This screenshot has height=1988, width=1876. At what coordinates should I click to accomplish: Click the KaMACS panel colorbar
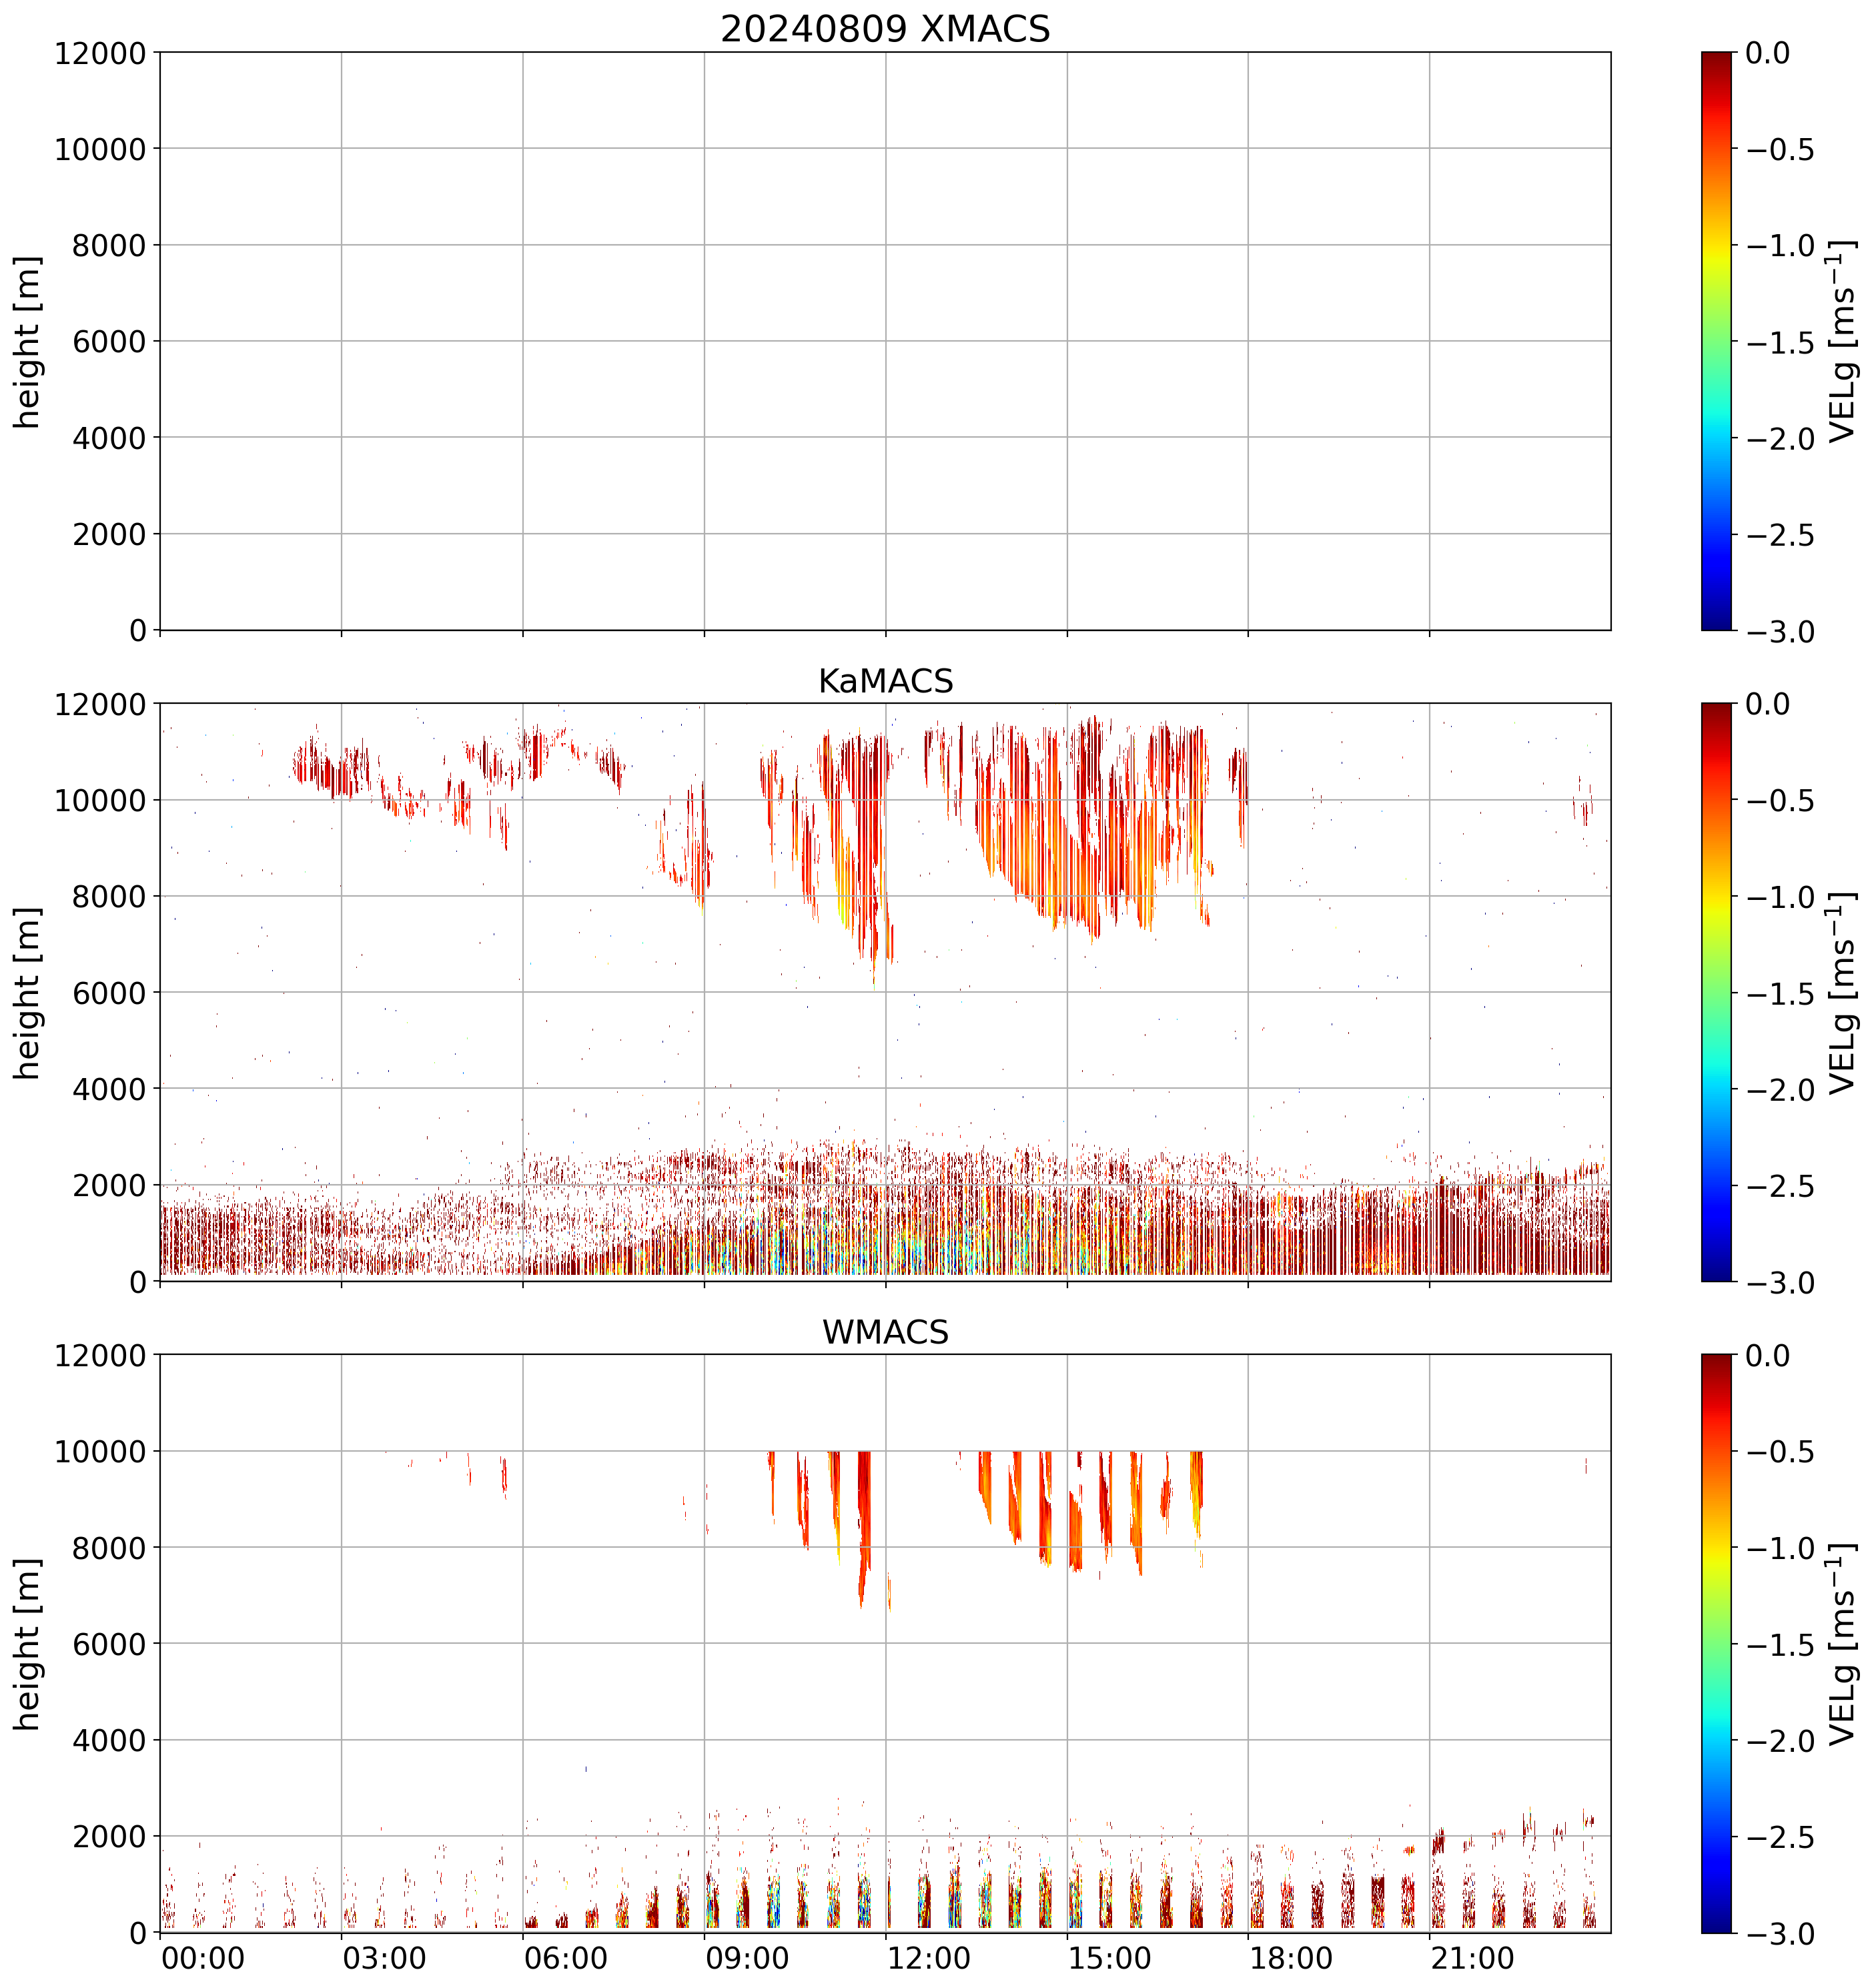coord(1716,992)
